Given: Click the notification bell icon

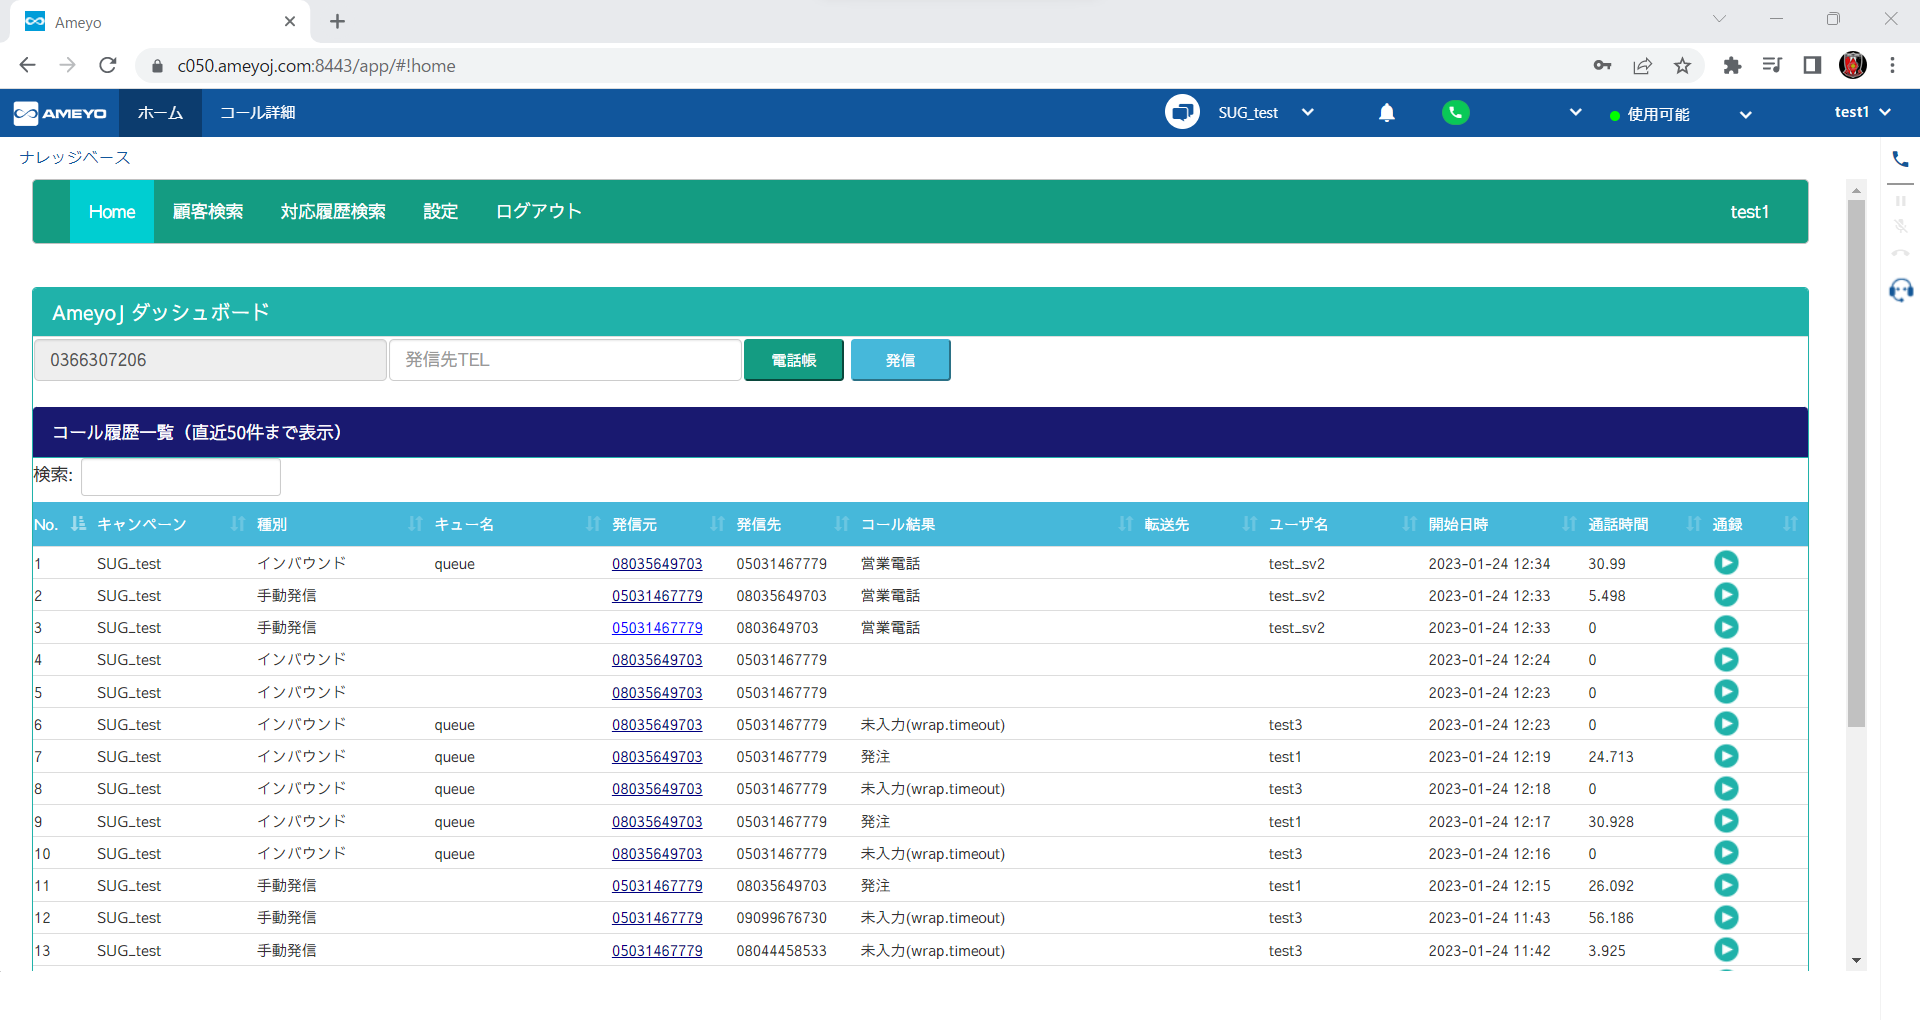Looking at the screenshot, I should click(1386, 113).
